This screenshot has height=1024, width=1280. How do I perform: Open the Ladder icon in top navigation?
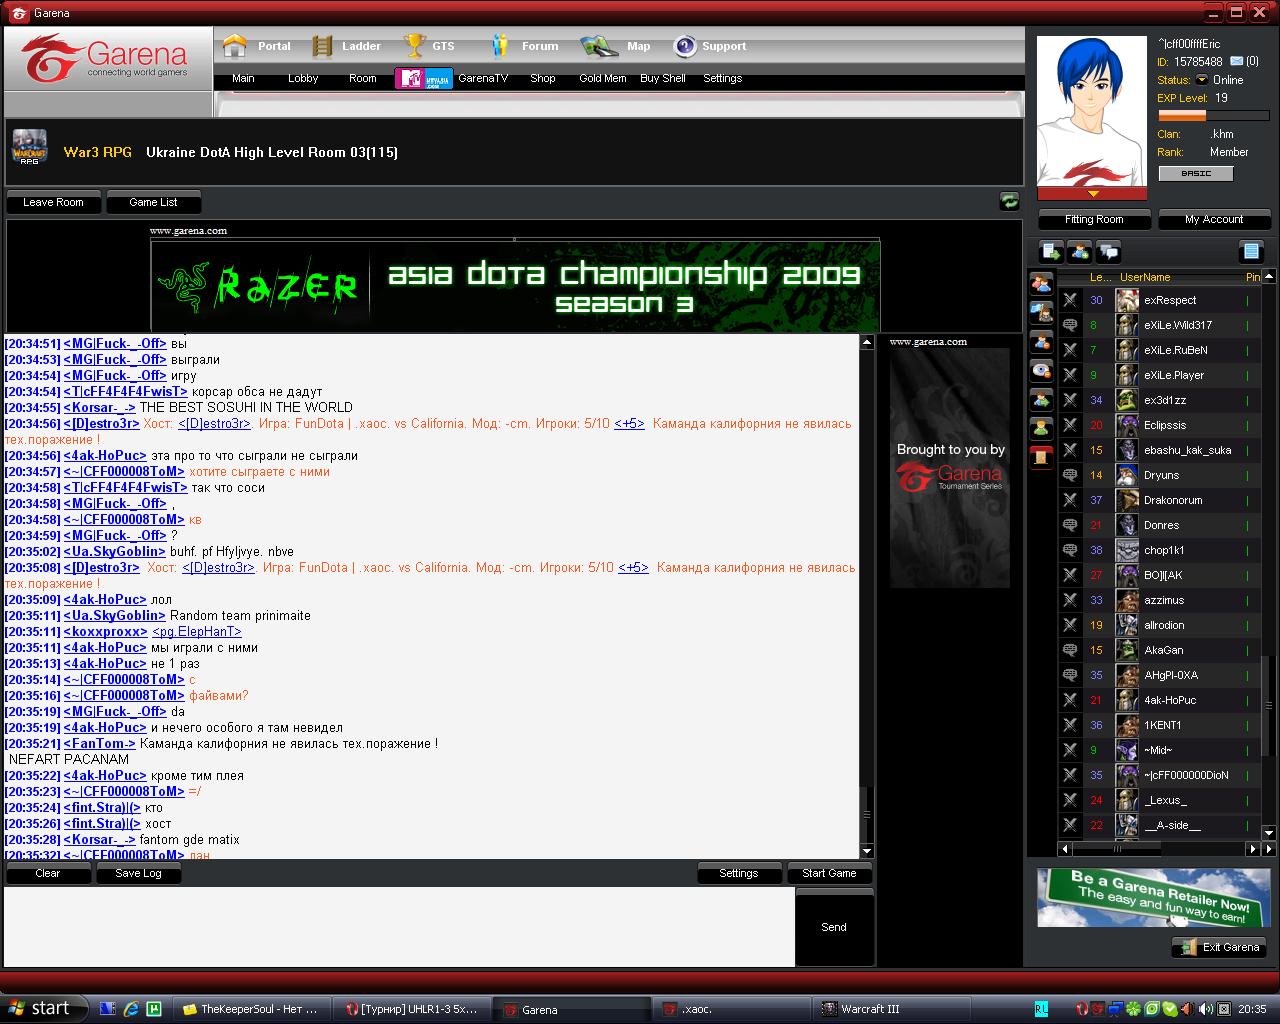(x=322, y=46)
